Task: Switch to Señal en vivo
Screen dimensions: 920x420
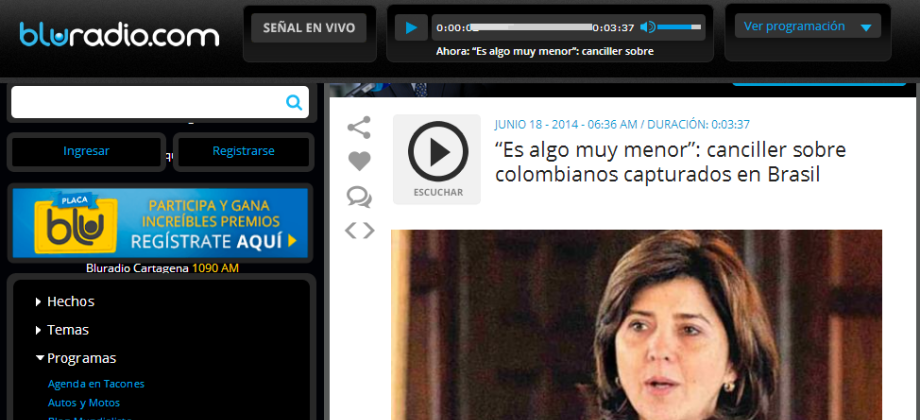Action: 309,28
